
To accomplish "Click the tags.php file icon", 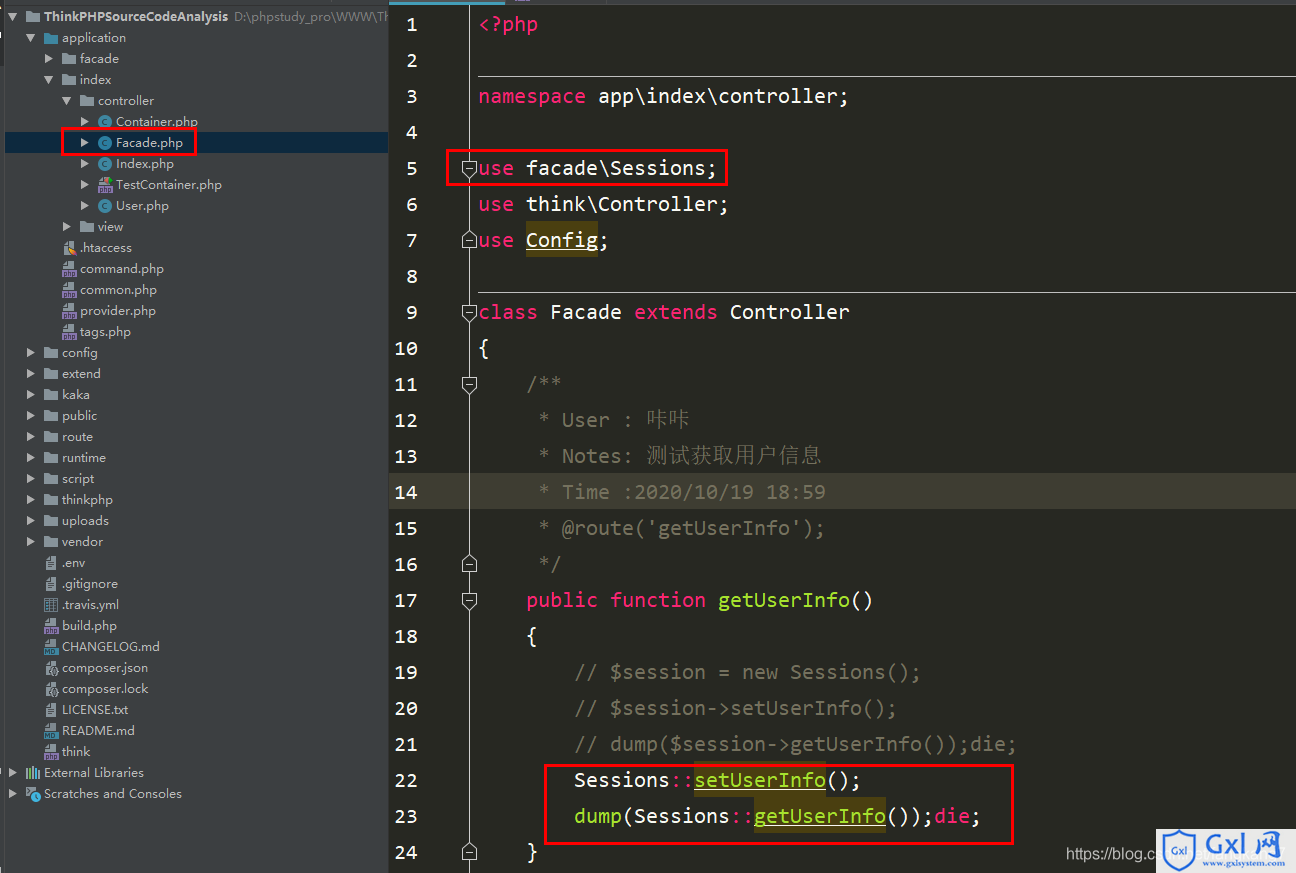I will coord(69,332).
